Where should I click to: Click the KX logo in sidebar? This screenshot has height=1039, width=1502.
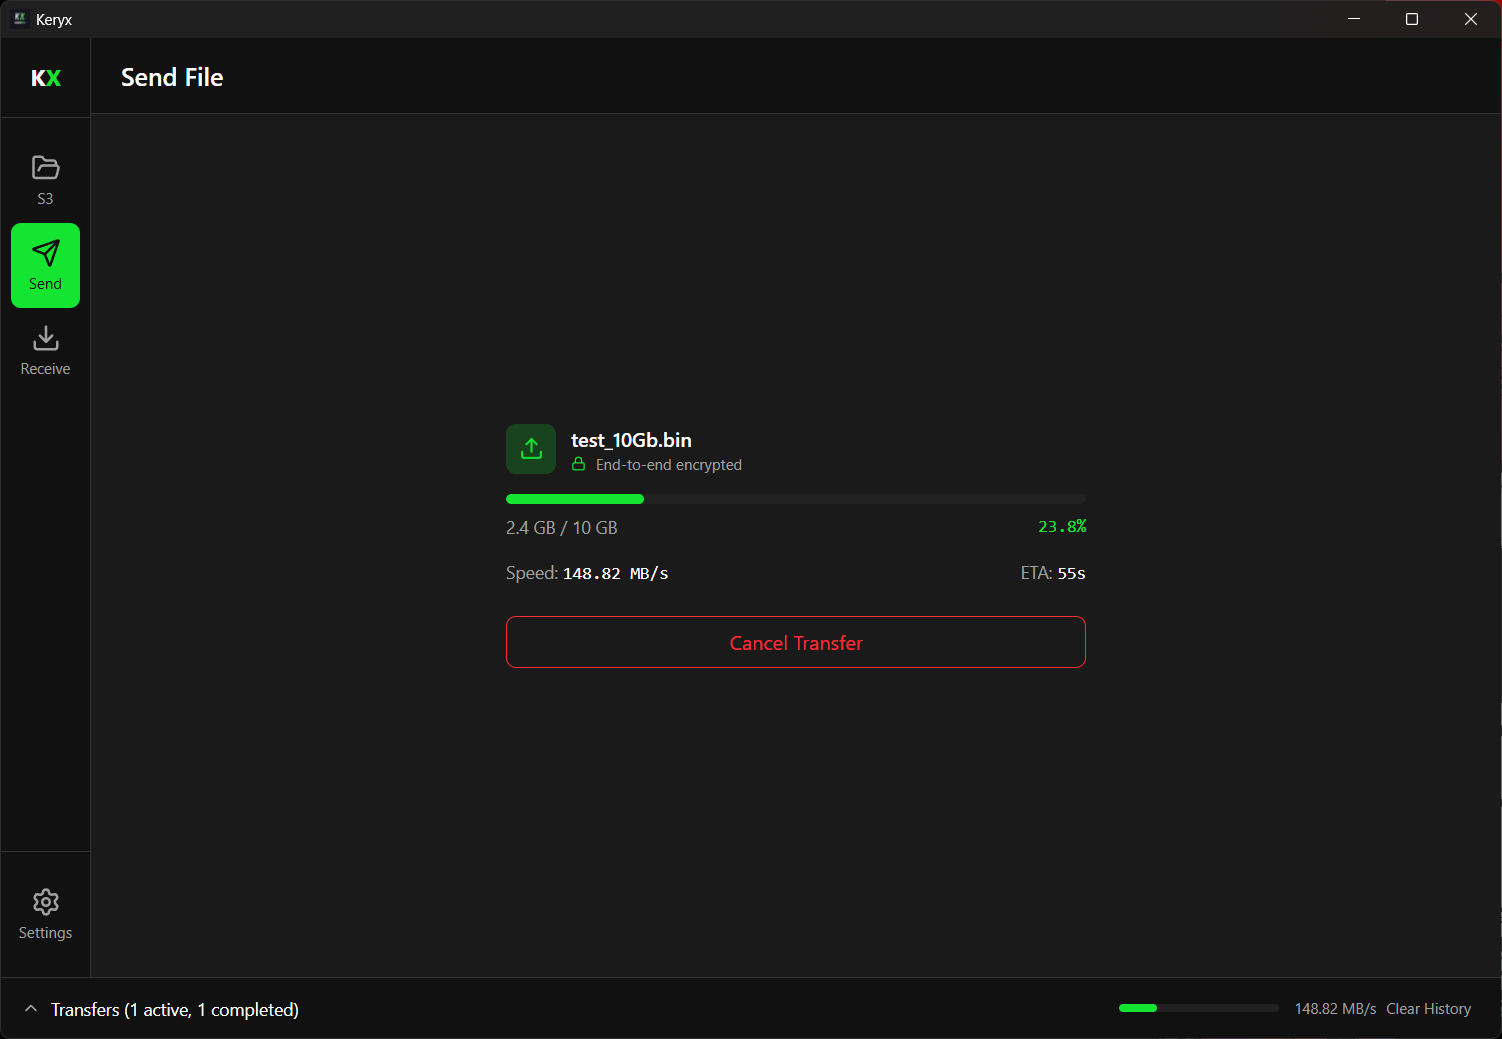(x=46, y=78)
